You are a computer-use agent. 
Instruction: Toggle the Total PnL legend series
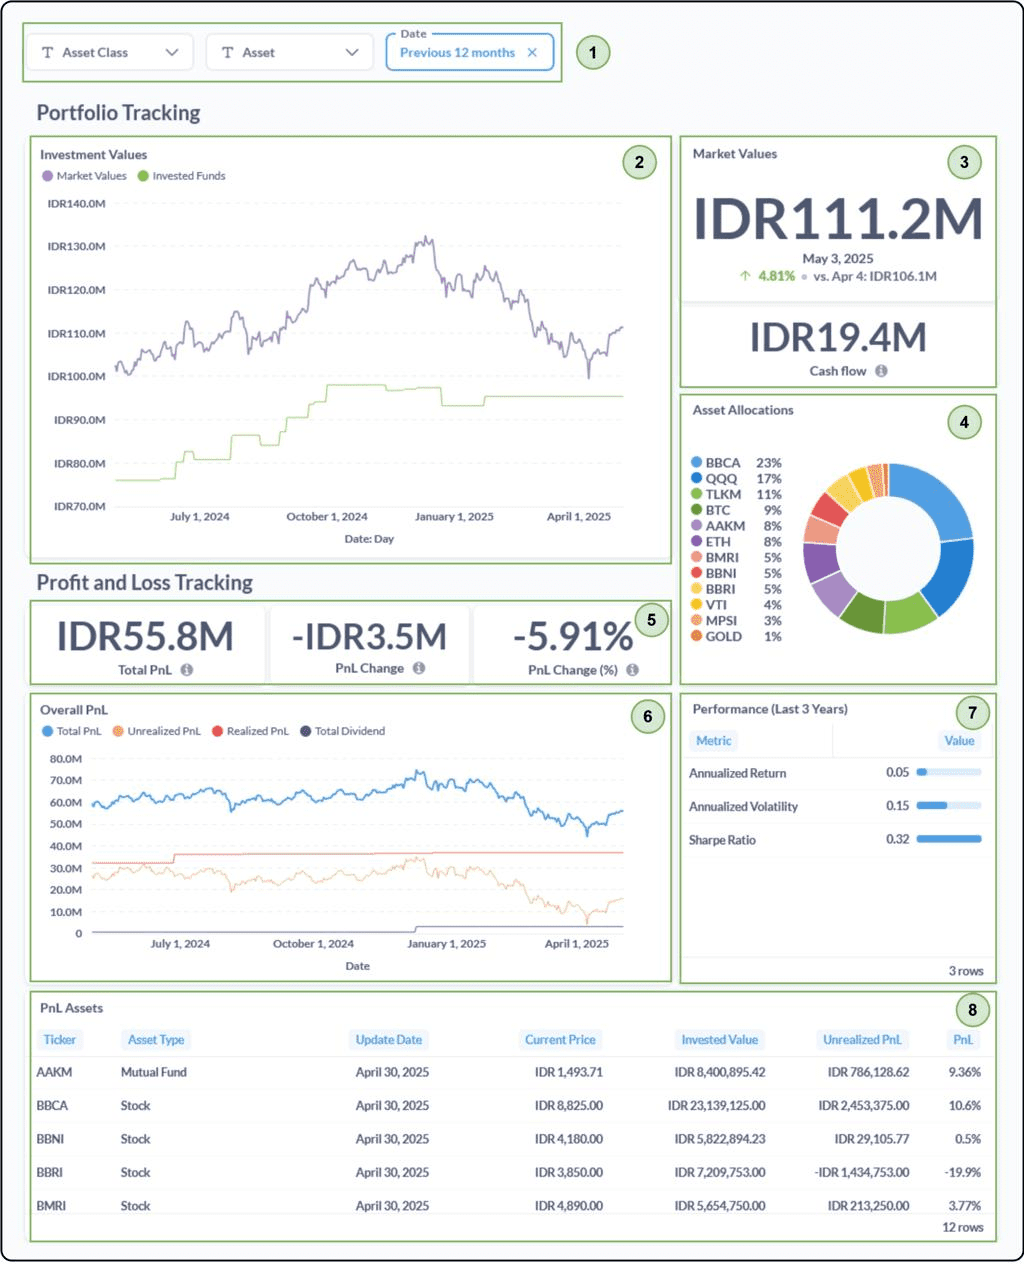click(x=72, y=731)
